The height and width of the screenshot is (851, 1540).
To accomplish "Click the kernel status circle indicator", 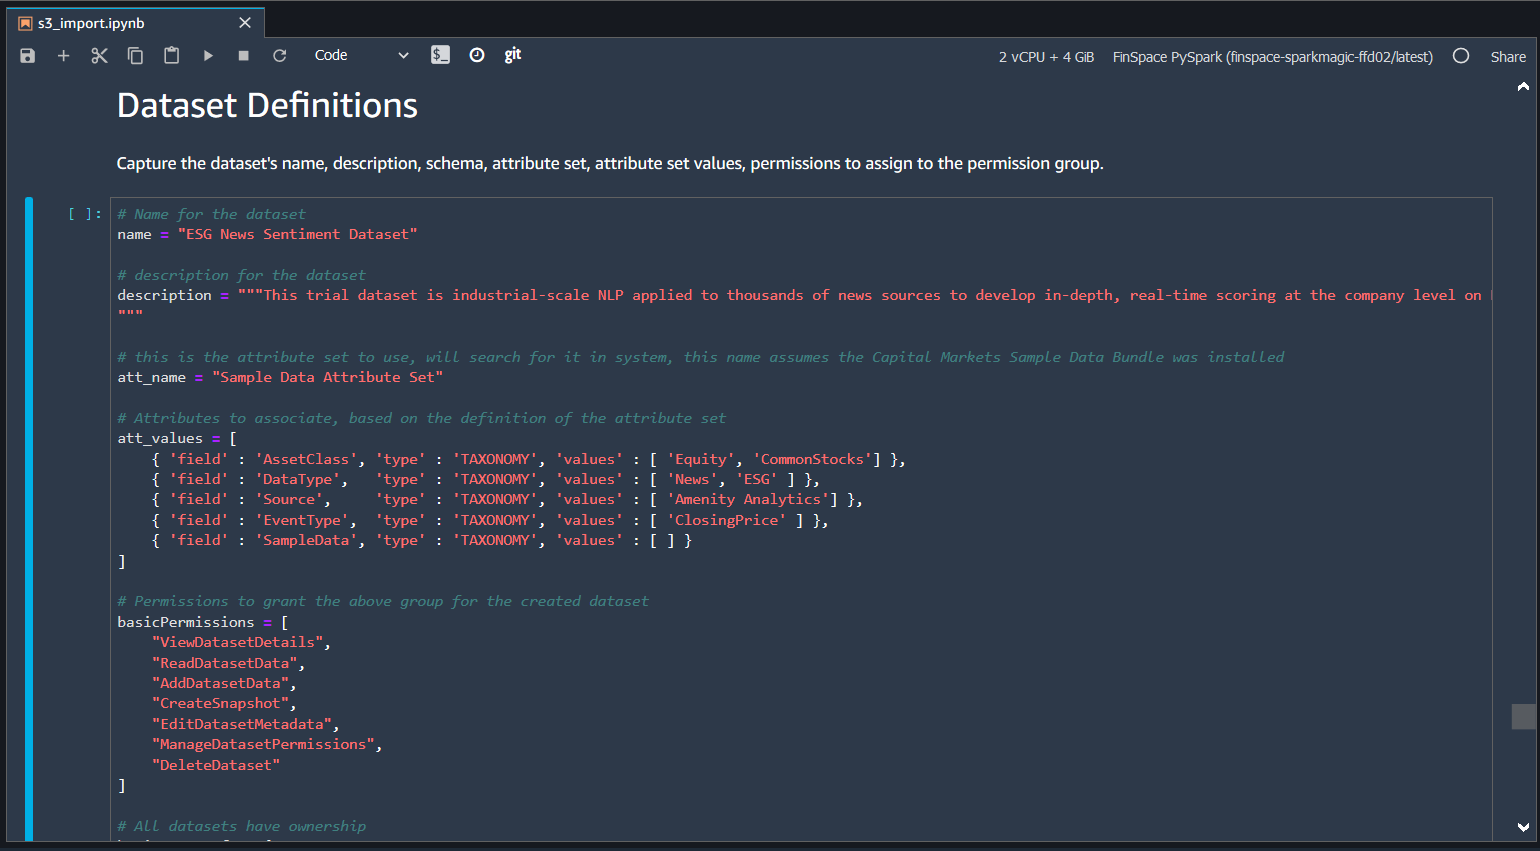I will click(x=1461, y=56).
